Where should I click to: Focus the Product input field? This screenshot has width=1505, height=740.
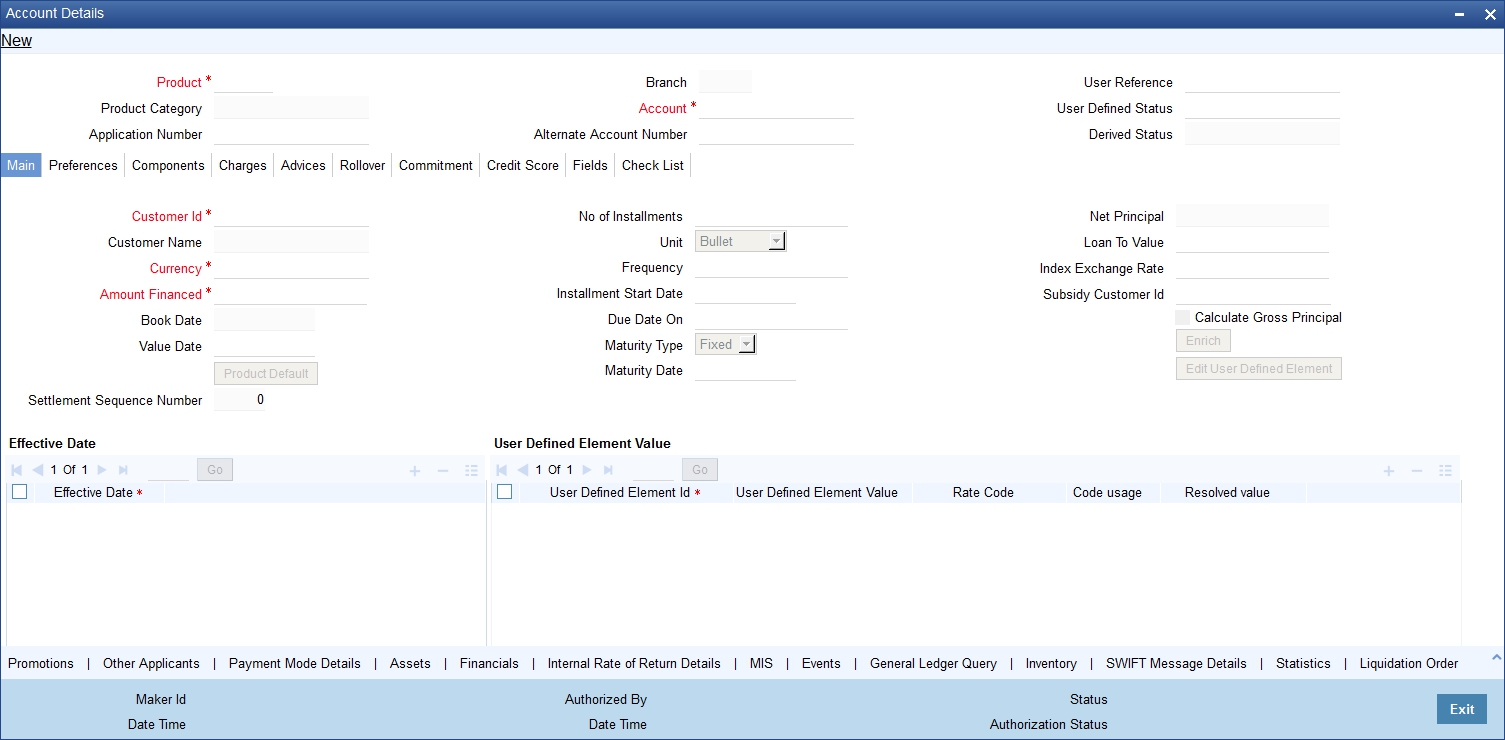click(244, 82)
